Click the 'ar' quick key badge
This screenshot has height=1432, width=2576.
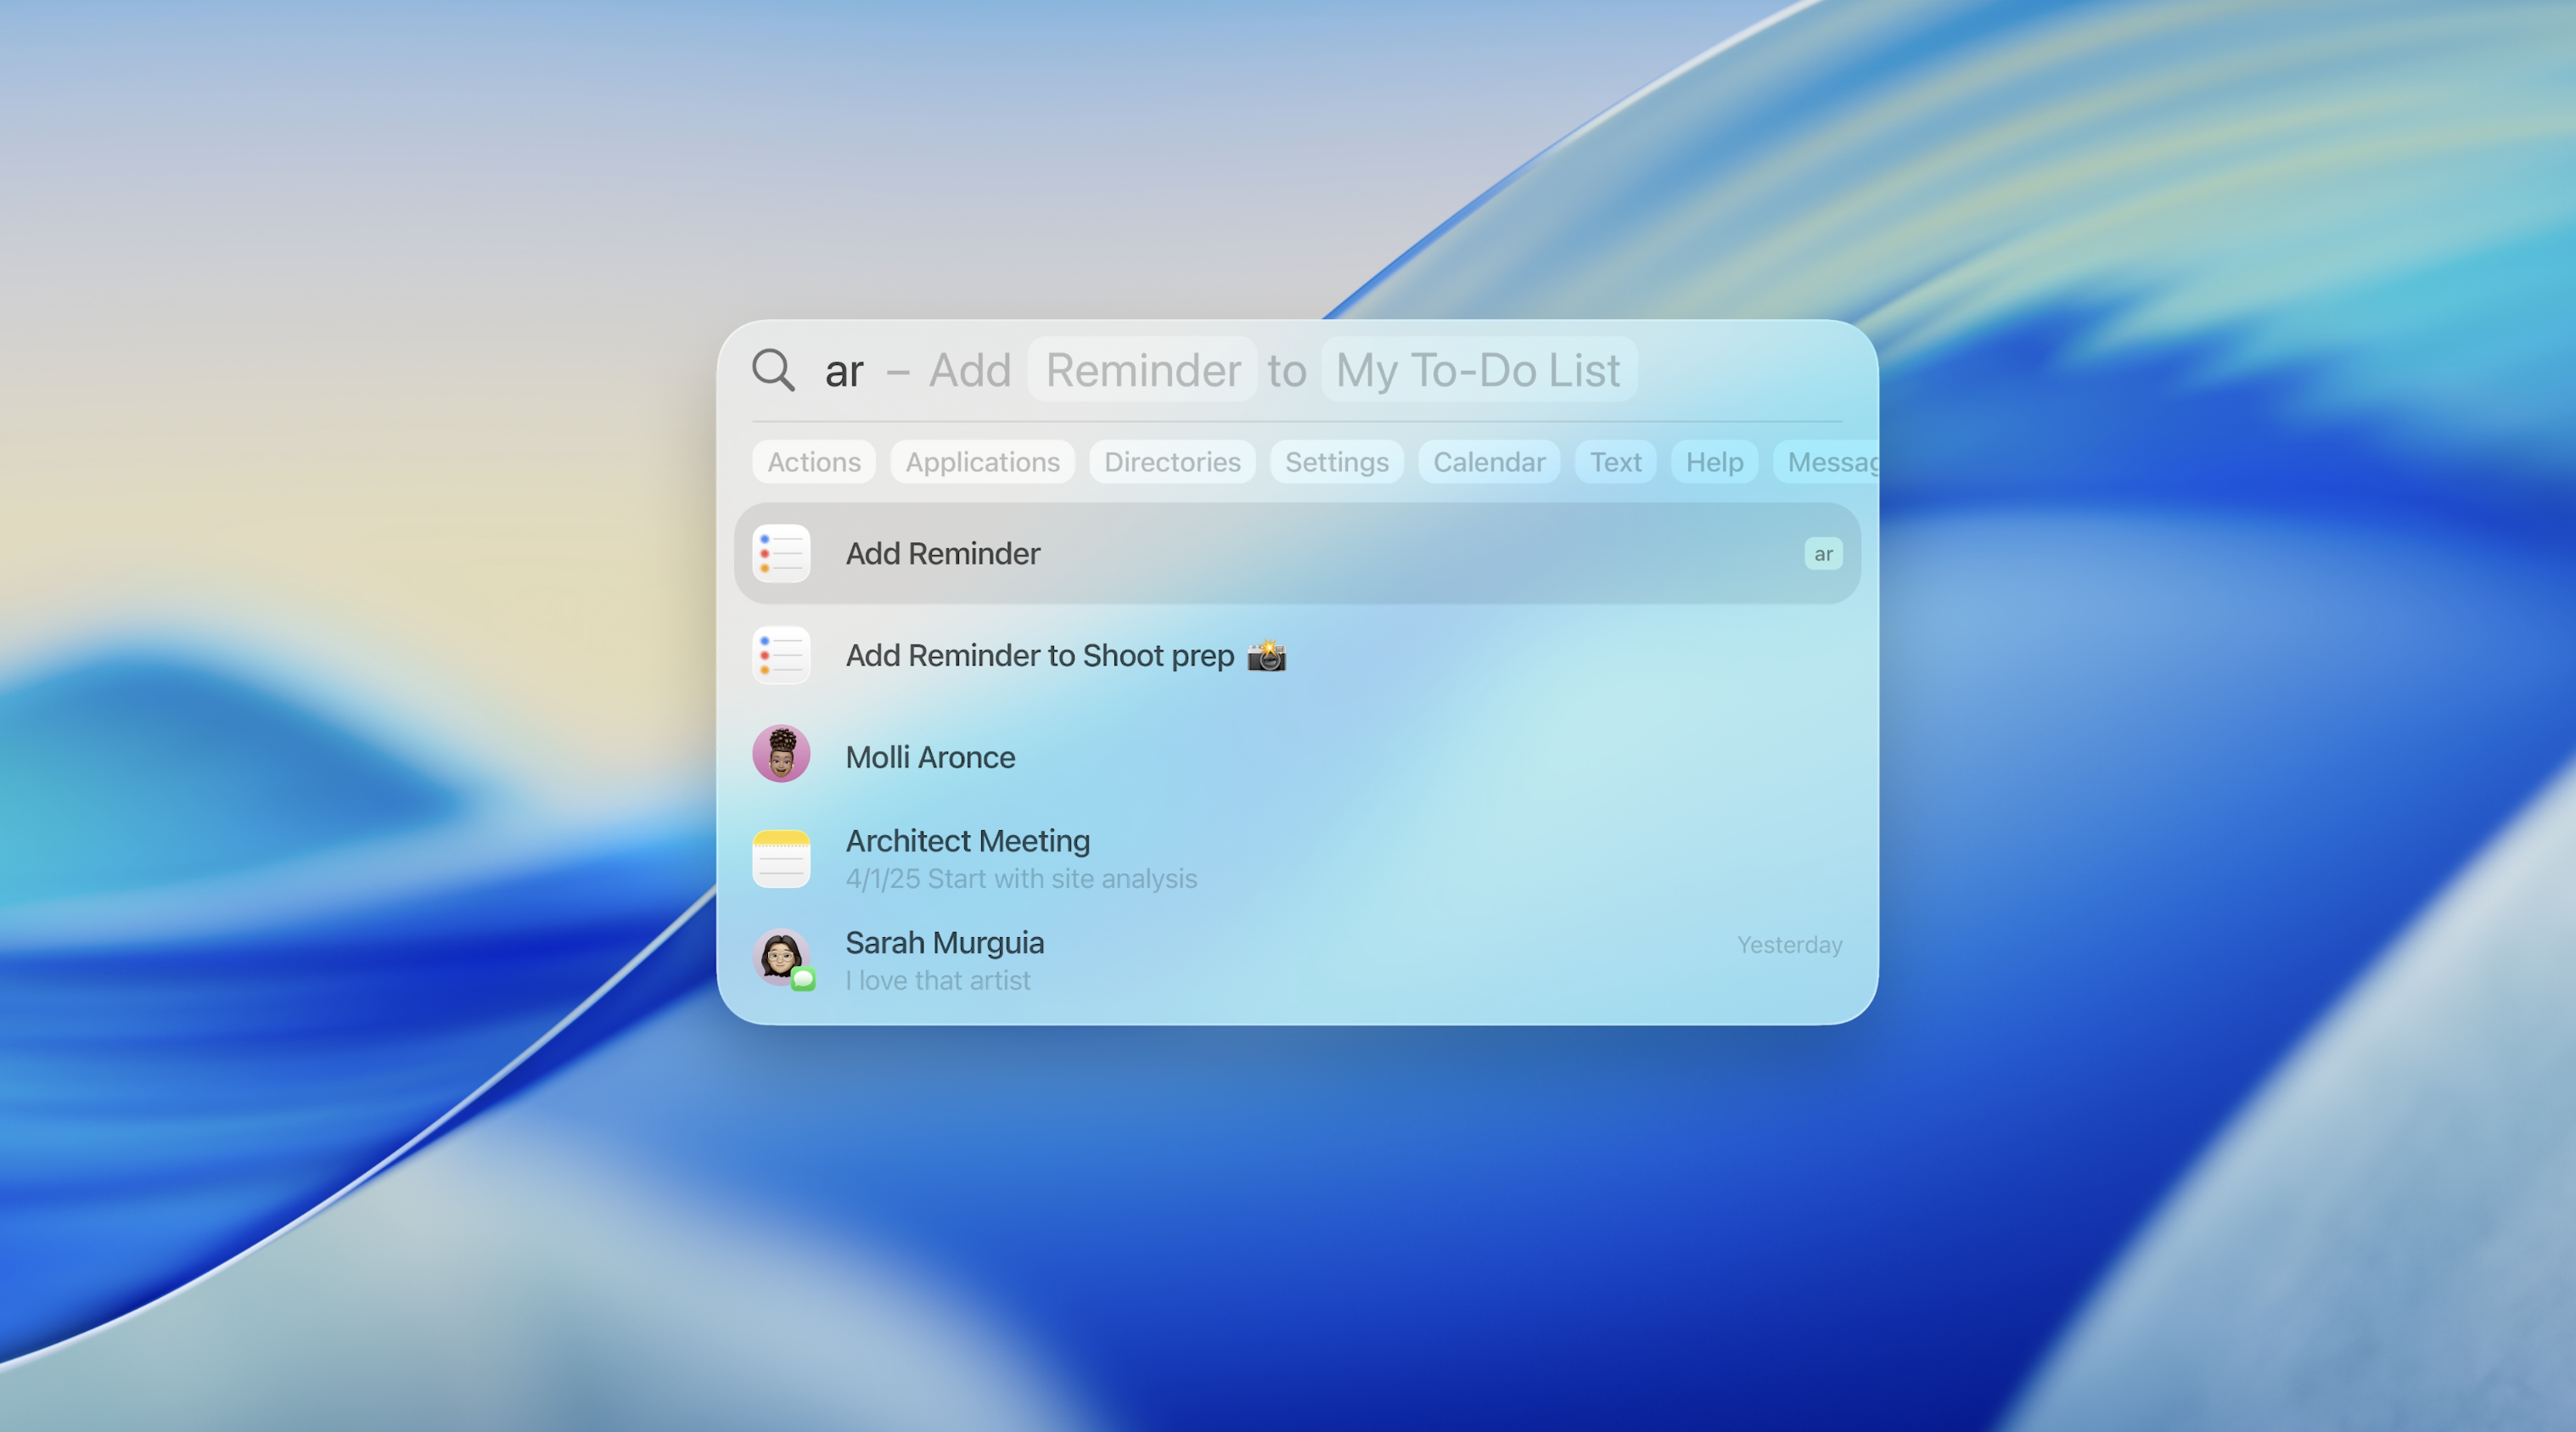[1823, 554]
